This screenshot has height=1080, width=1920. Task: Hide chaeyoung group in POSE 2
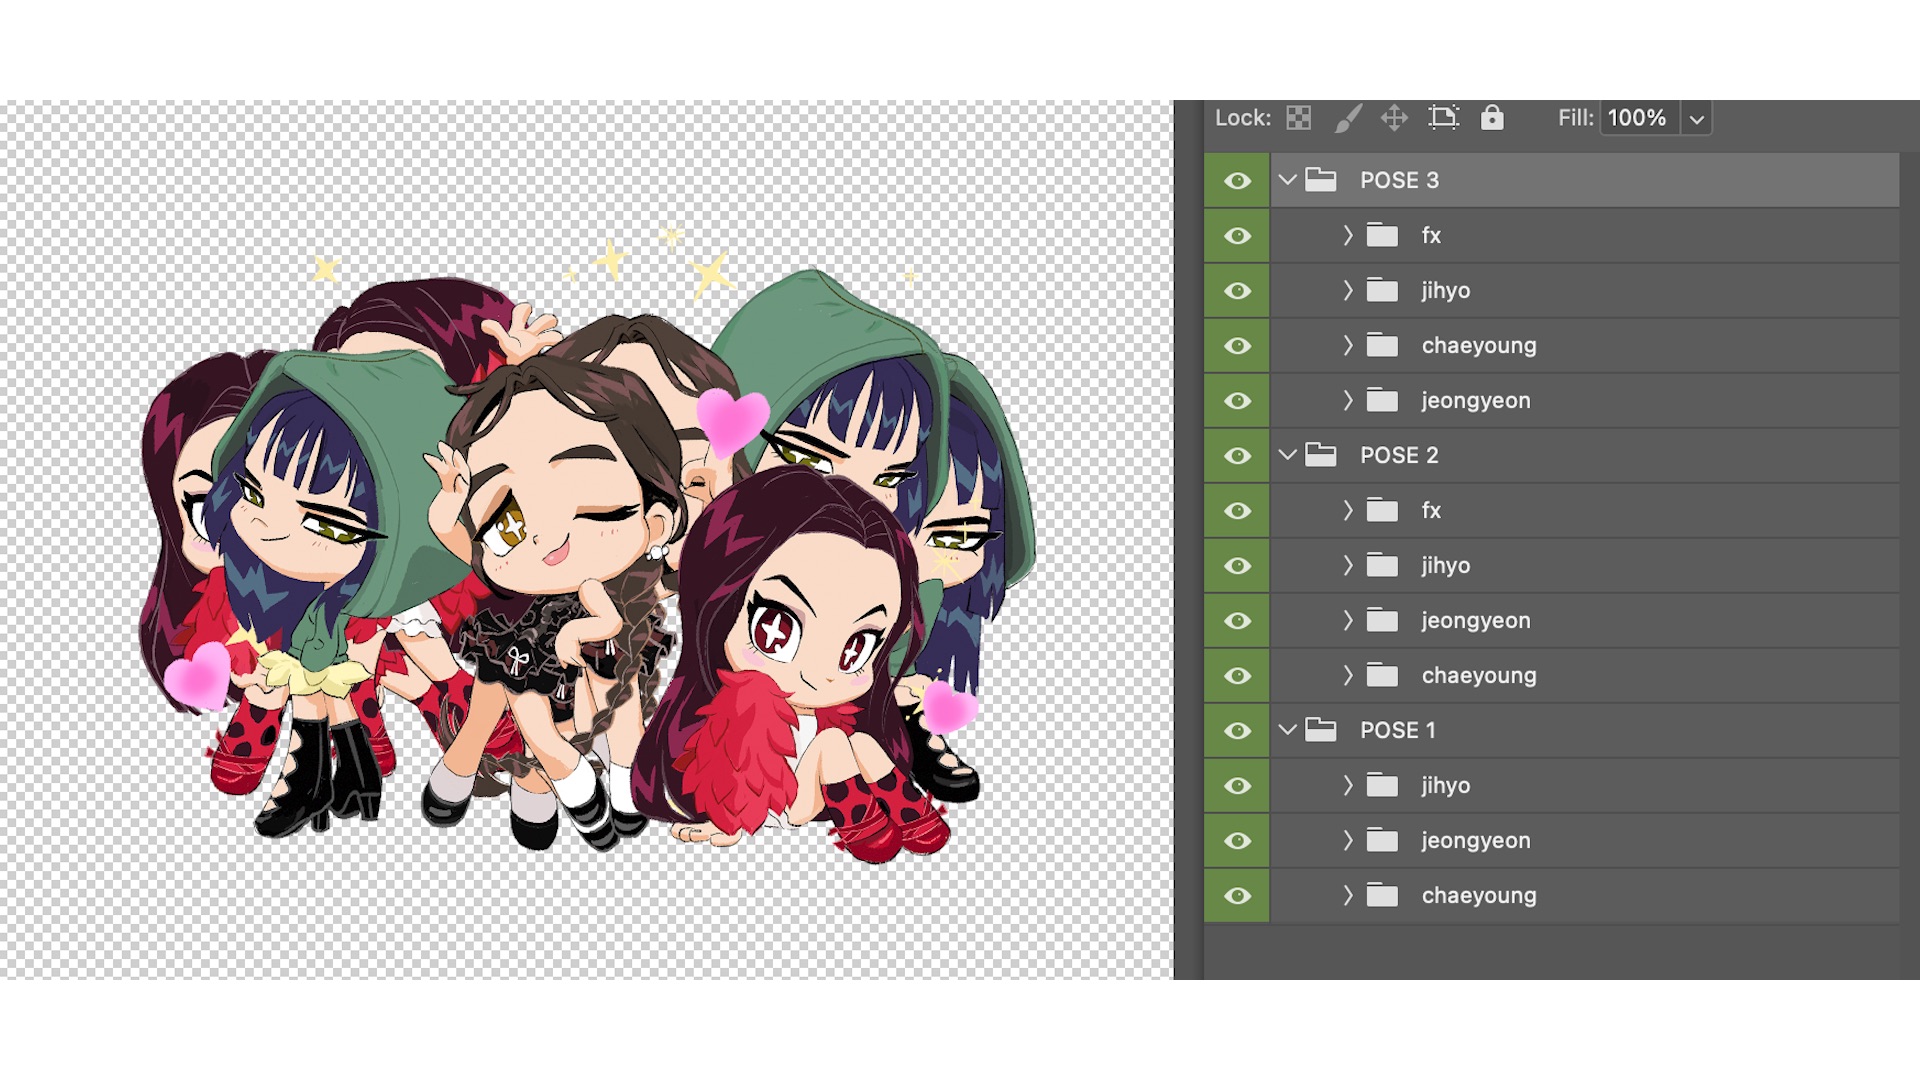[1237, 675]
